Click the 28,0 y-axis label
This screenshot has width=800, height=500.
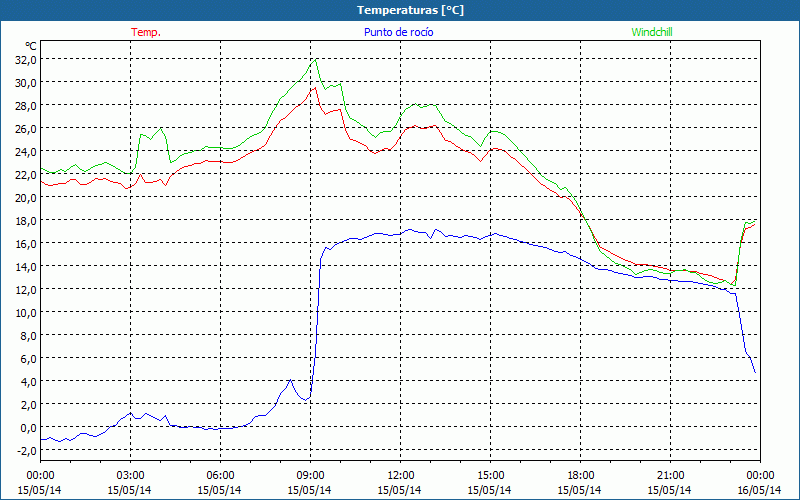point(27,106)
